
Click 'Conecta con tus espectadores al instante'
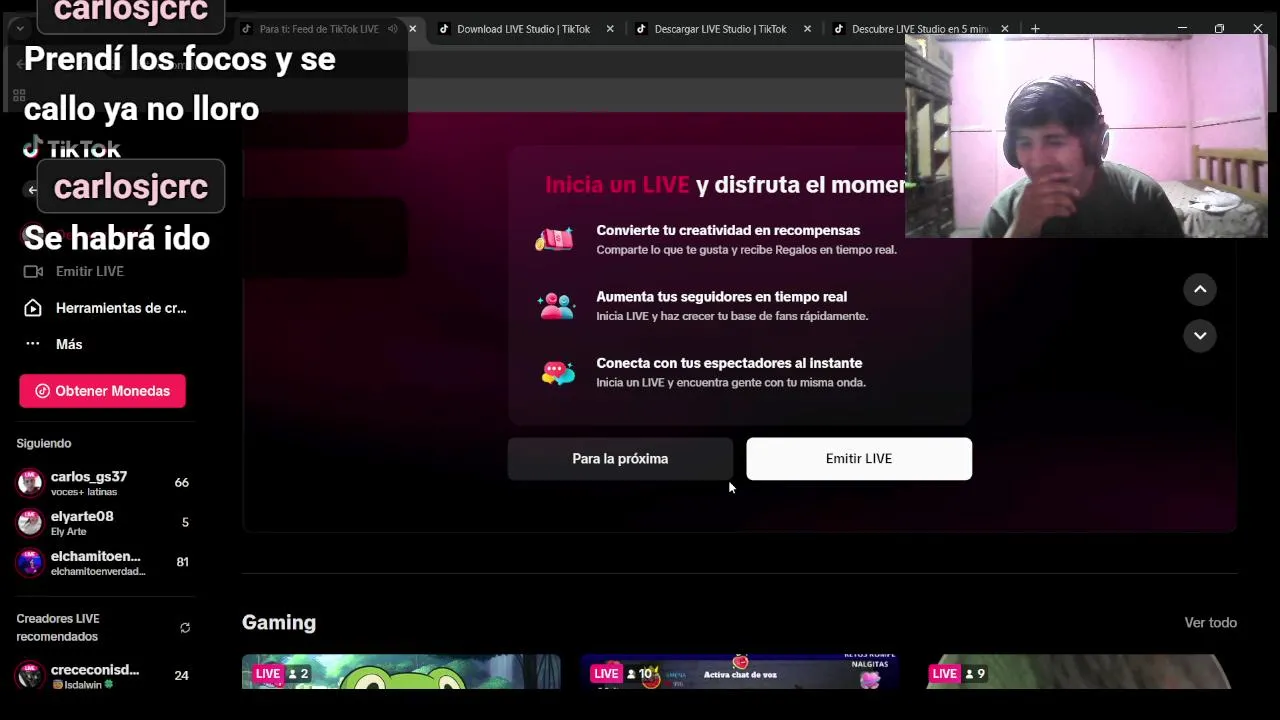click(729, 363)
